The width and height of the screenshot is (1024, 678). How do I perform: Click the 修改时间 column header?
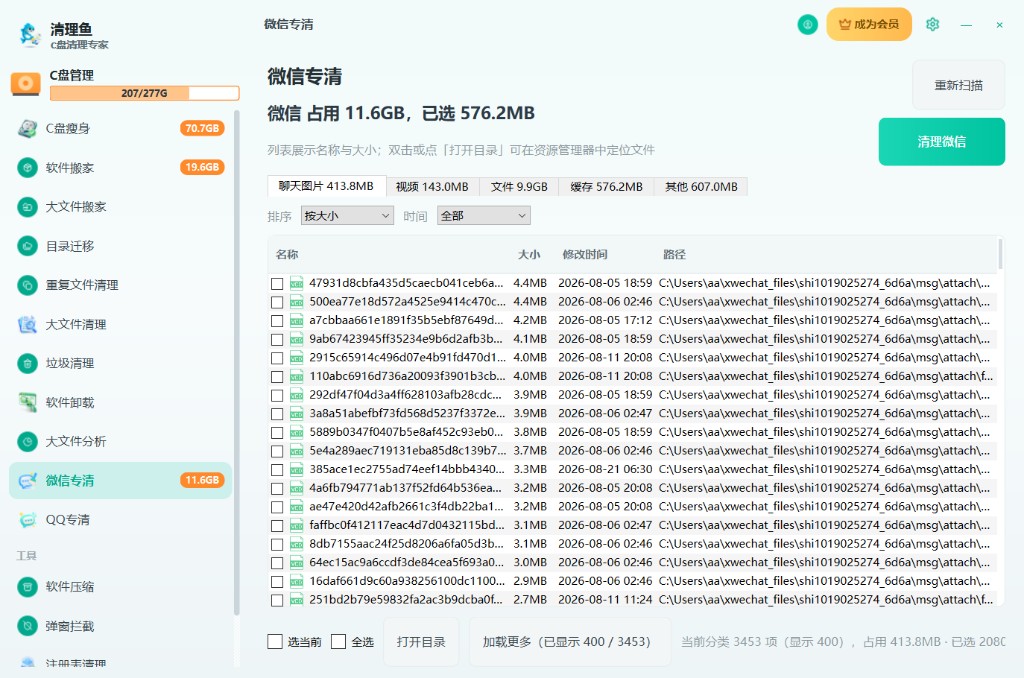(585, 255)
